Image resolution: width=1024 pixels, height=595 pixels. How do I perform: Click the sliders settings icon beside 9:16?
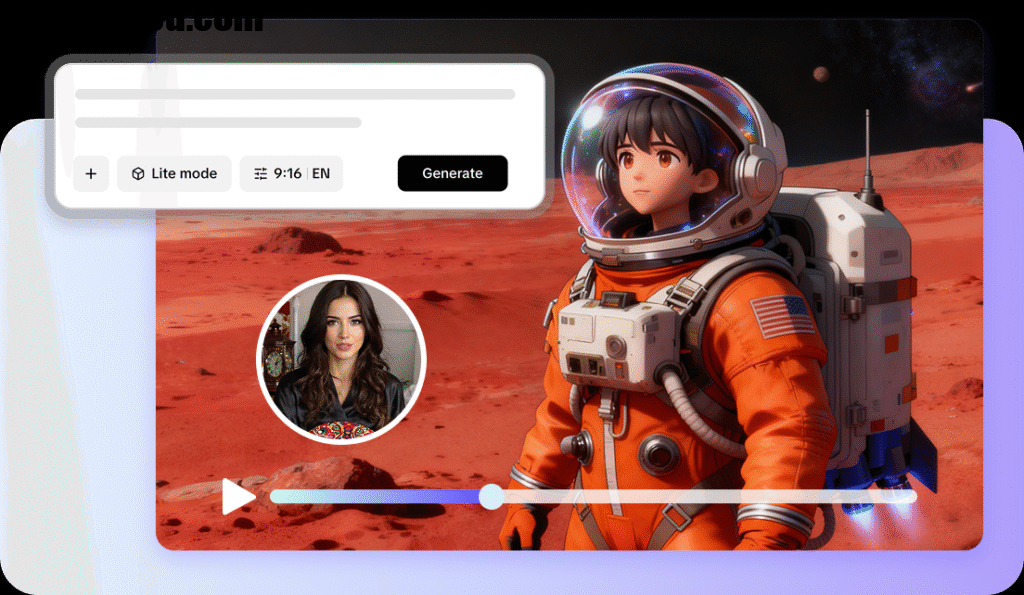click(260, 174)
